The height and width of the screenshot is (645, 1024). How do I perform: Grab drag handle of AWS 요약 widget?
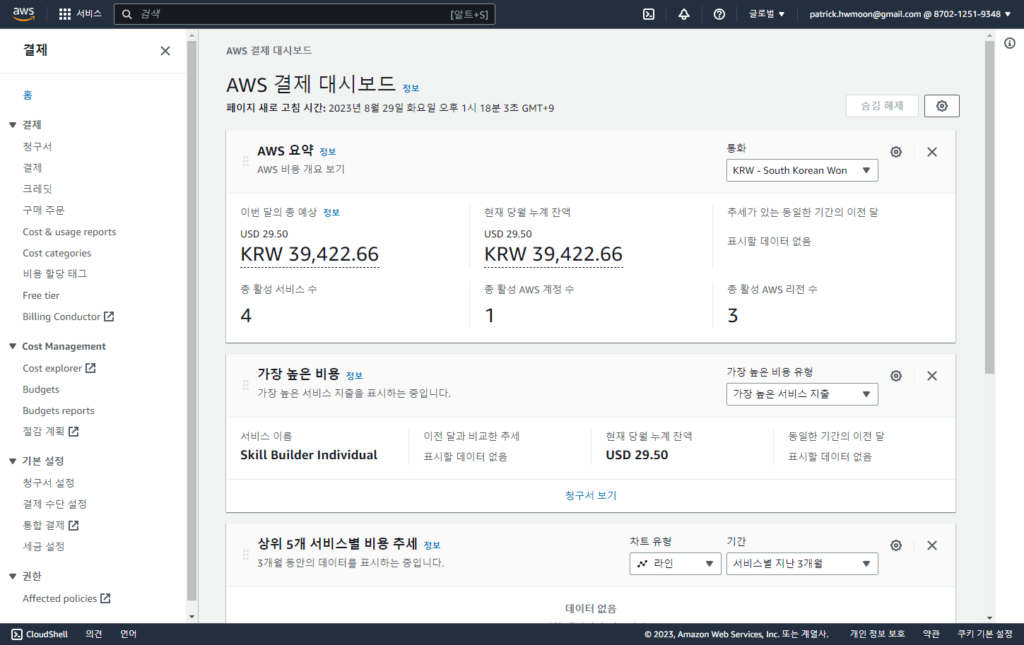point(246,161)
